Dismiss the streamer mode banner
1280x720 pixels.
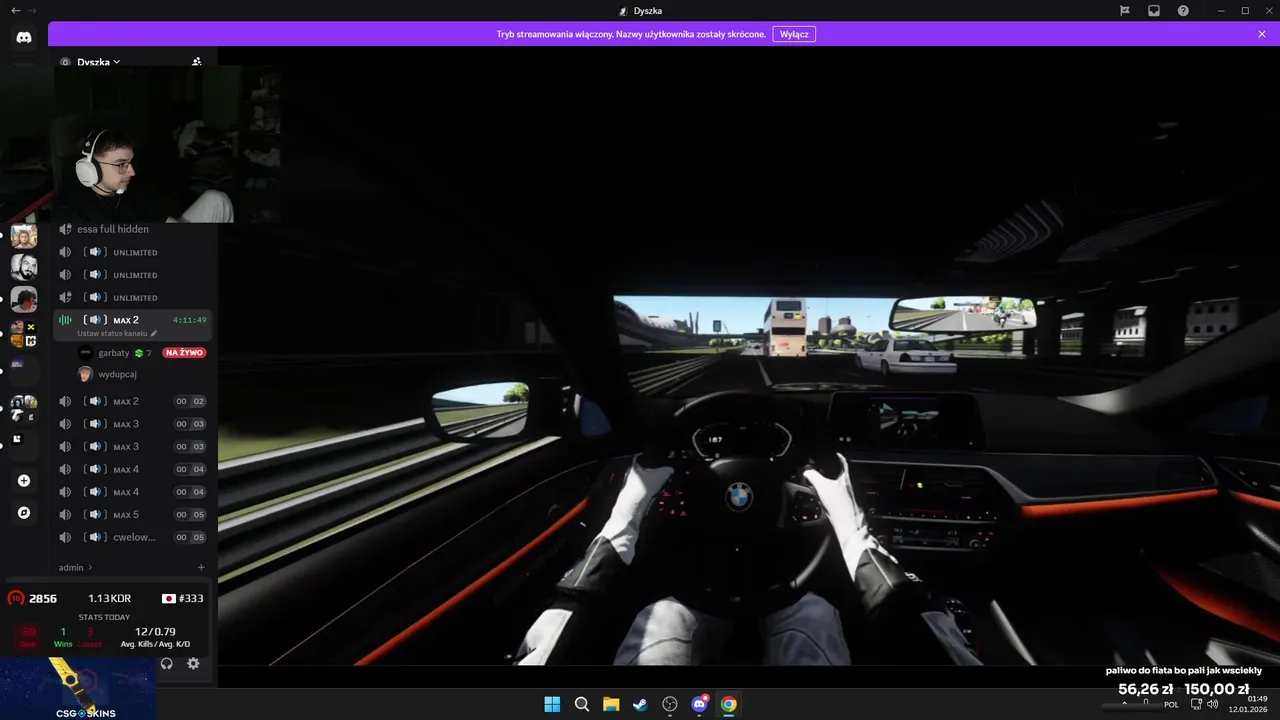(1262, 34)
